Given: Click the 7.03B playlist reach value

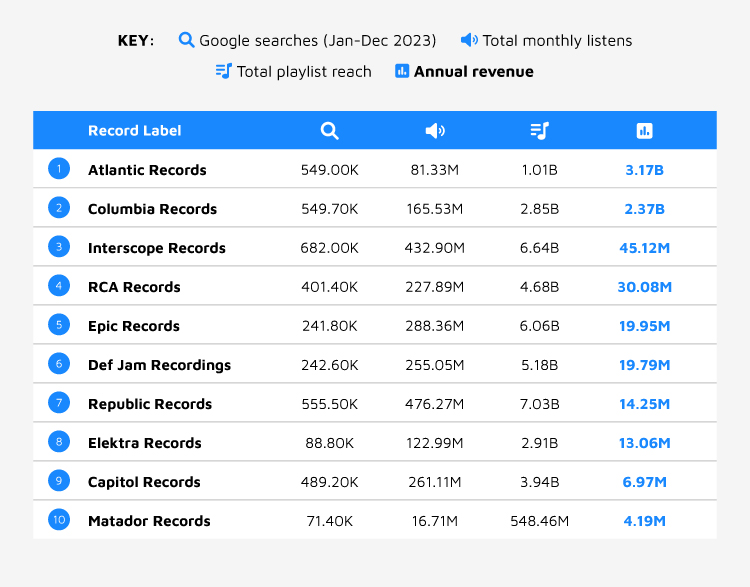Looking at the screenshot, I should pyautogui.click(x=540, y=404).
